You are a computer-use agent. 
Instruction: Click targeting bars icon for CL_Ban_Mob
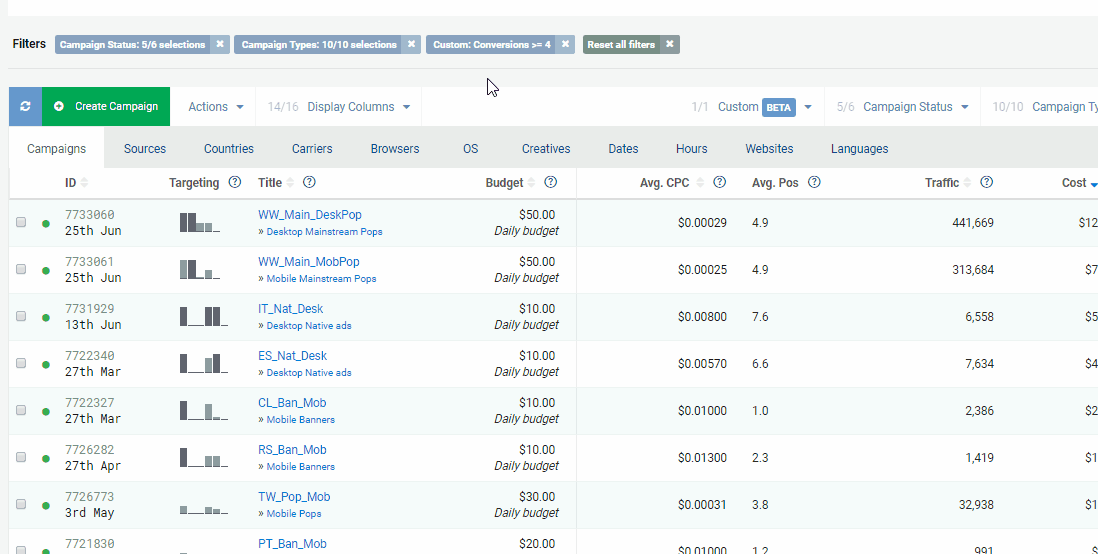[203, 410]
